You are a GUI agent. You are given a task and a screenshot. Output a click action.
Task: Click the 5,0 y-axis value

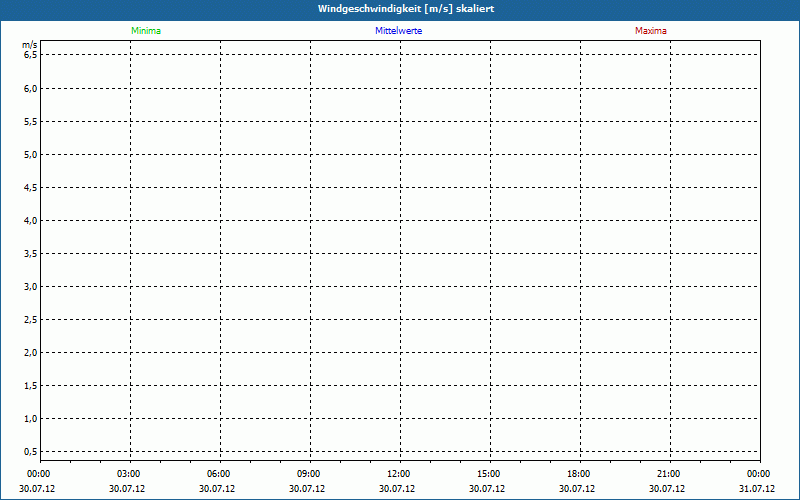click(x=31, y=155)
